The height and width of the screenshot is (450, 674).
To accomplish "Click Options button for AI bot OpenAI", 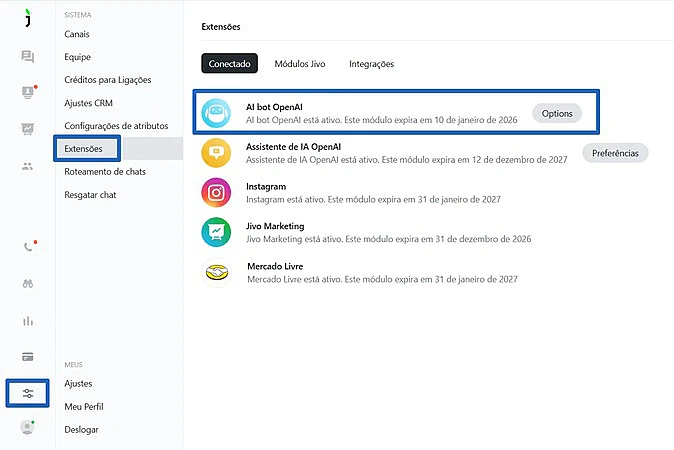I will 557,113.
